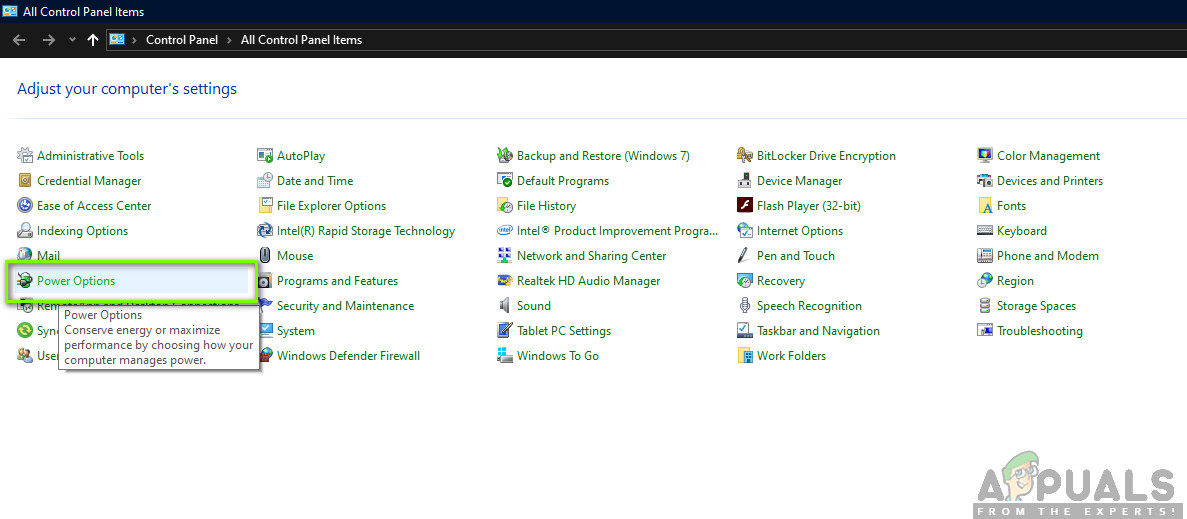Click the Back navigation arrow
This screenshot has width=1187, height=519.
tap(18, 40)
